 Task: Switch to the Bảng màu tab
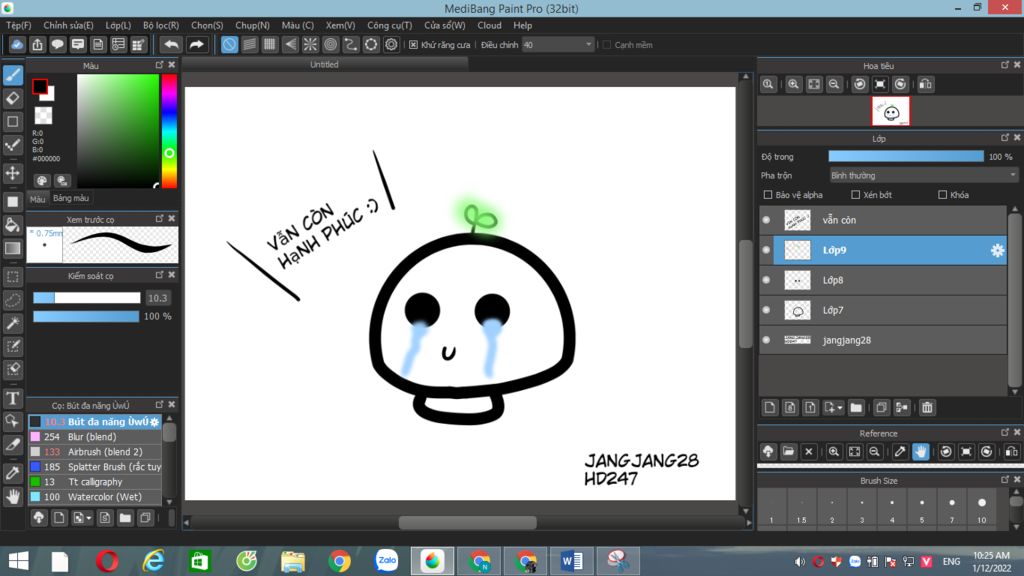point(71,199)
